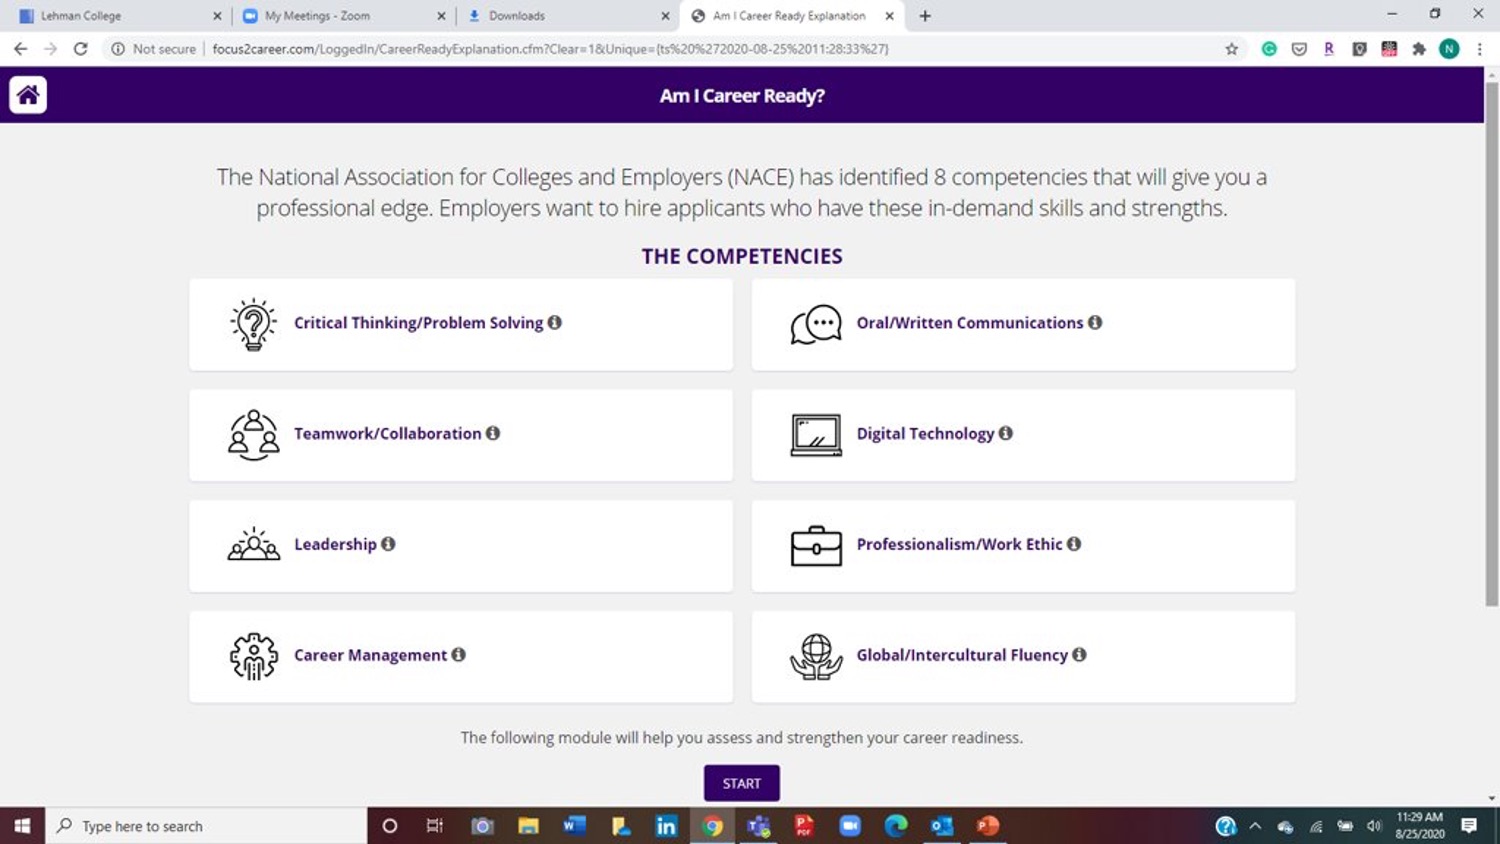
Task: Click info icon beside Career Management
Action: (459, 654)
